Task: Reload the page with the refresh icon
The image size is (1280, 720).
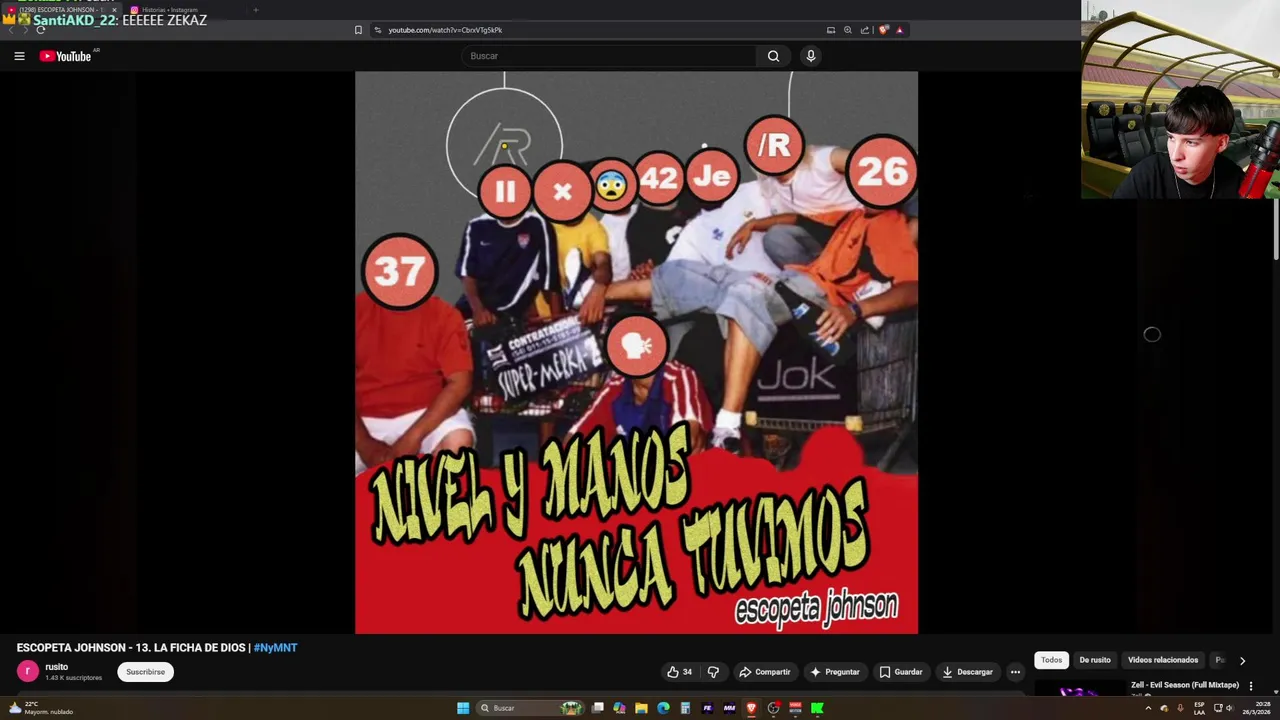Action: click(40, 30)
